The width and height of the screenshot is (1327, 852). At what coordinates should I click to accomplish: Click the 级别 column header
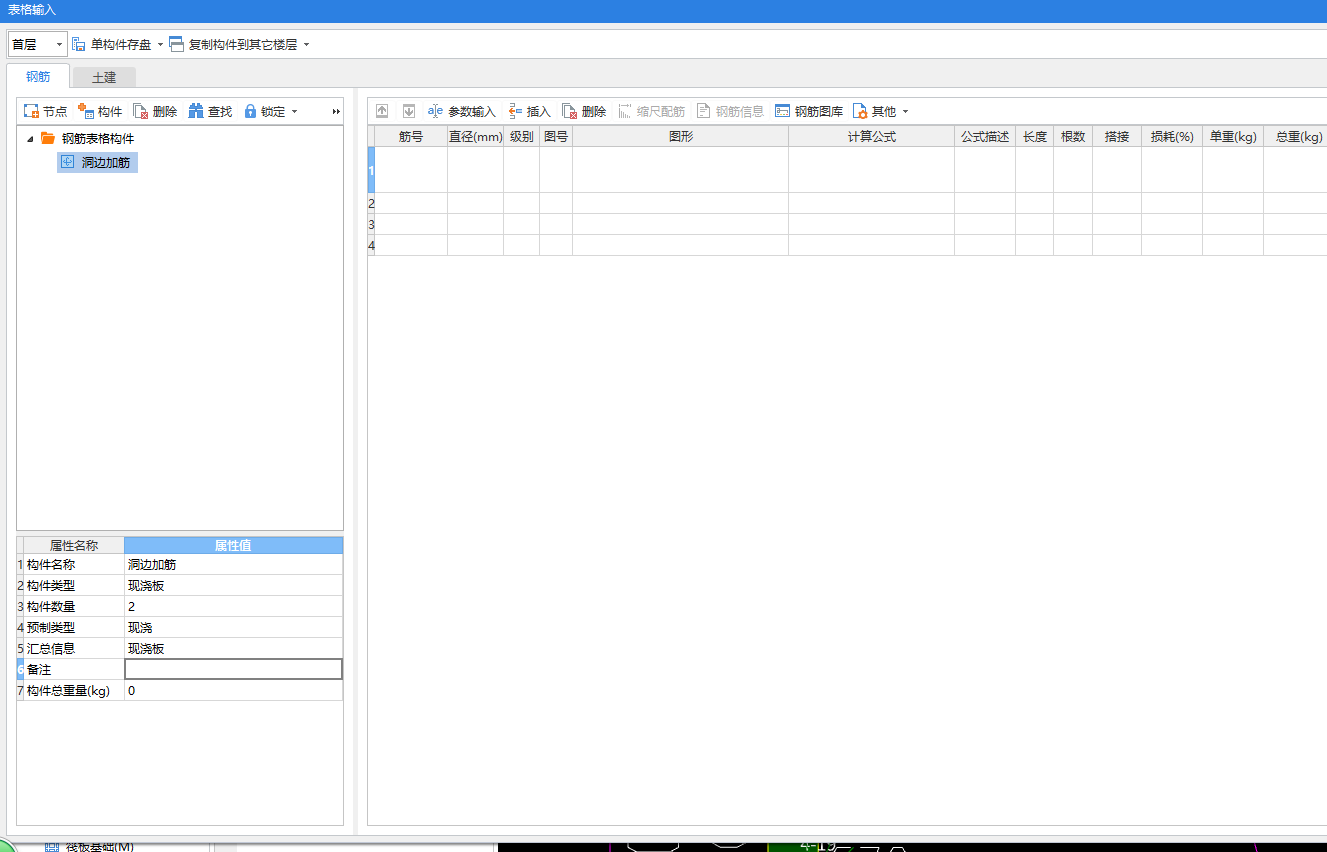point(521,137)
